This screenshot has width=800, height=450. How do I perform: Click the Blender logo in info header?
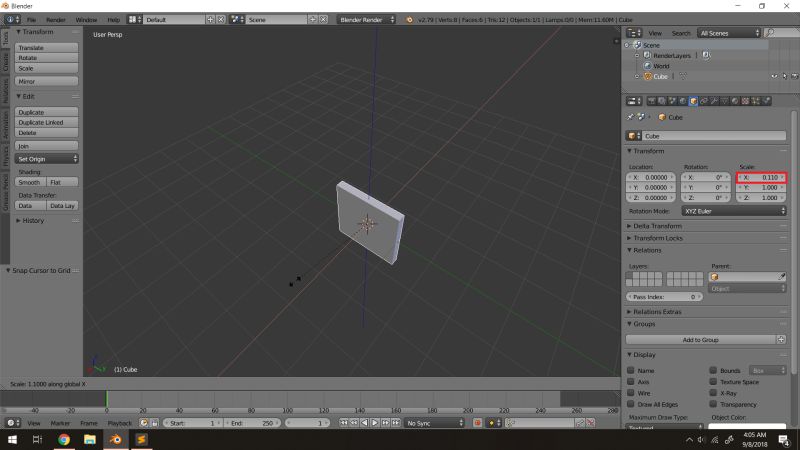coord(409,19)
